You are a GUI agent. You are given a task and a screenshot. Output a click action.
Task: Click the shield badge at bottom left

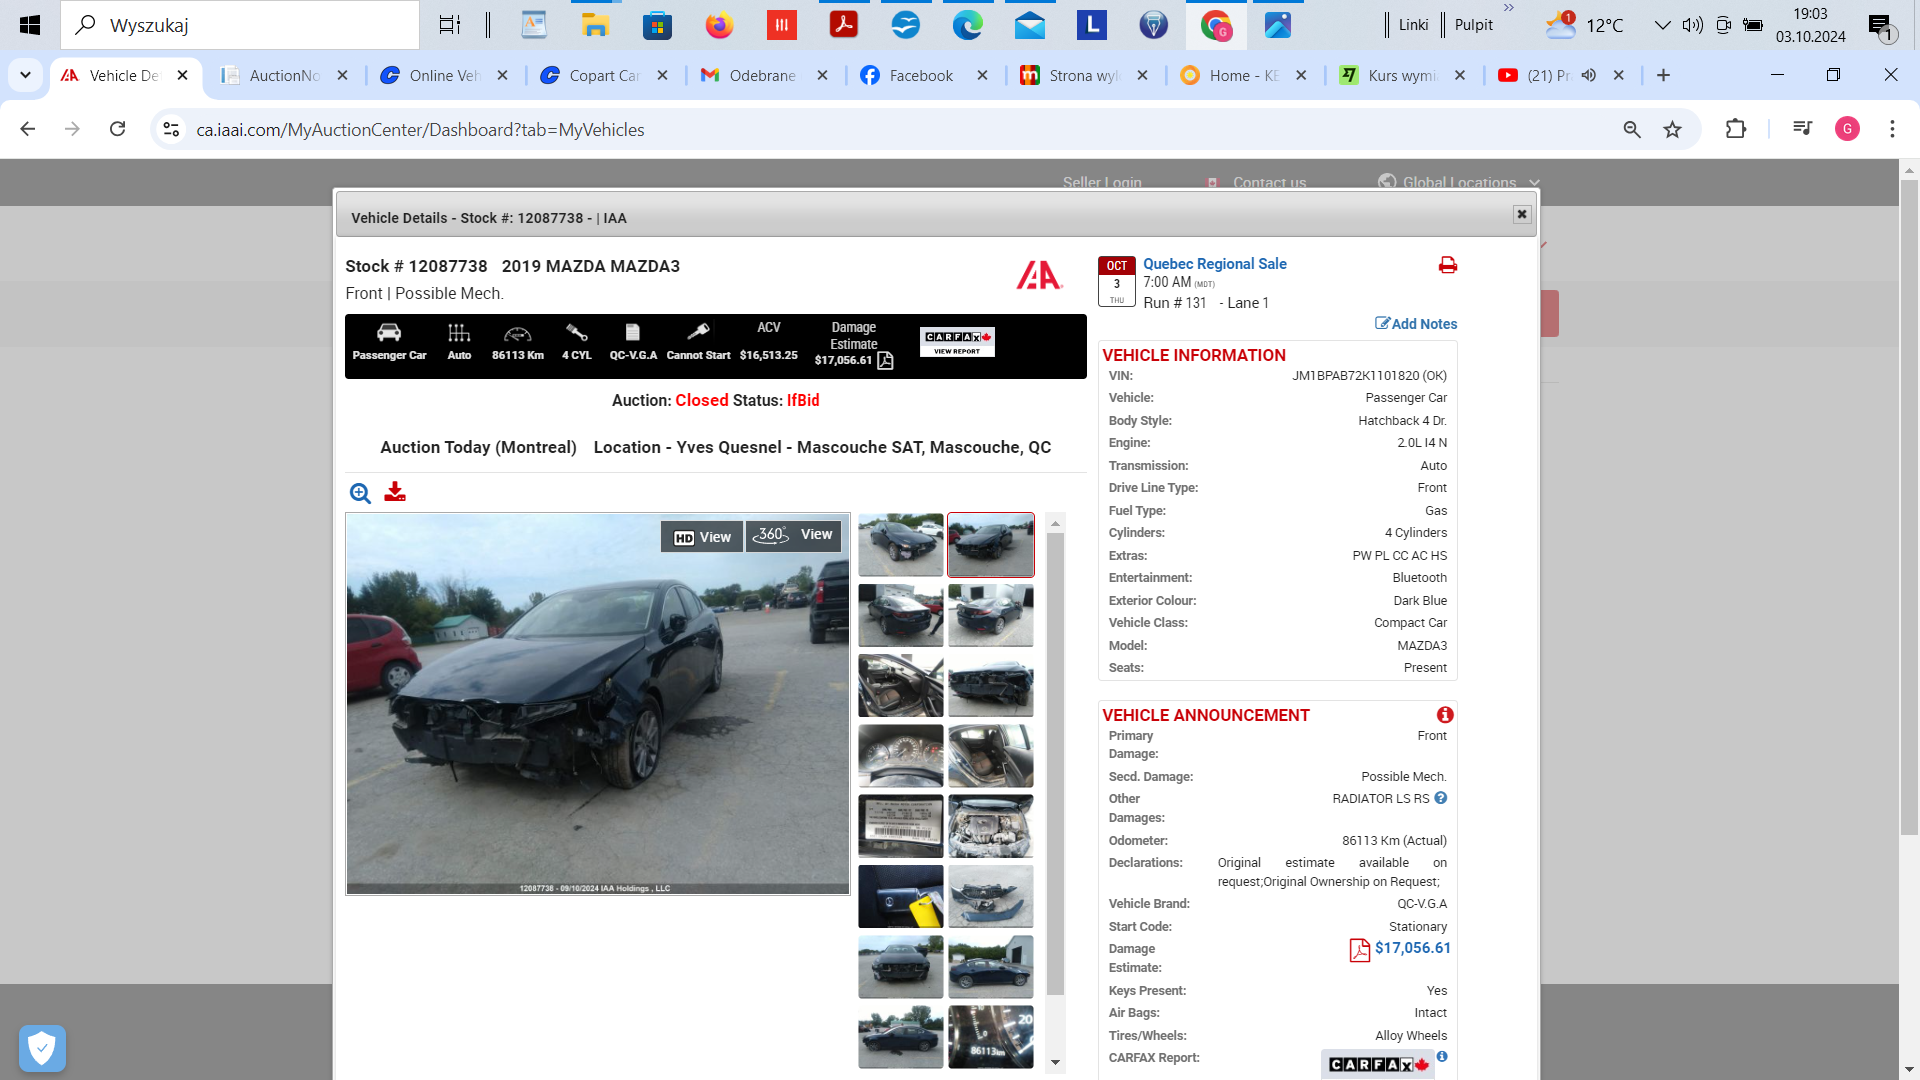[x=42, y=1048]
